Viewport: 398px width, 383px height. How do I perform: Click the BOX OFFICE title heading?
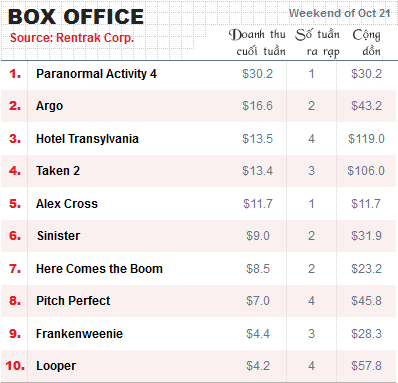pyautogui.click(x=76, y=17)
